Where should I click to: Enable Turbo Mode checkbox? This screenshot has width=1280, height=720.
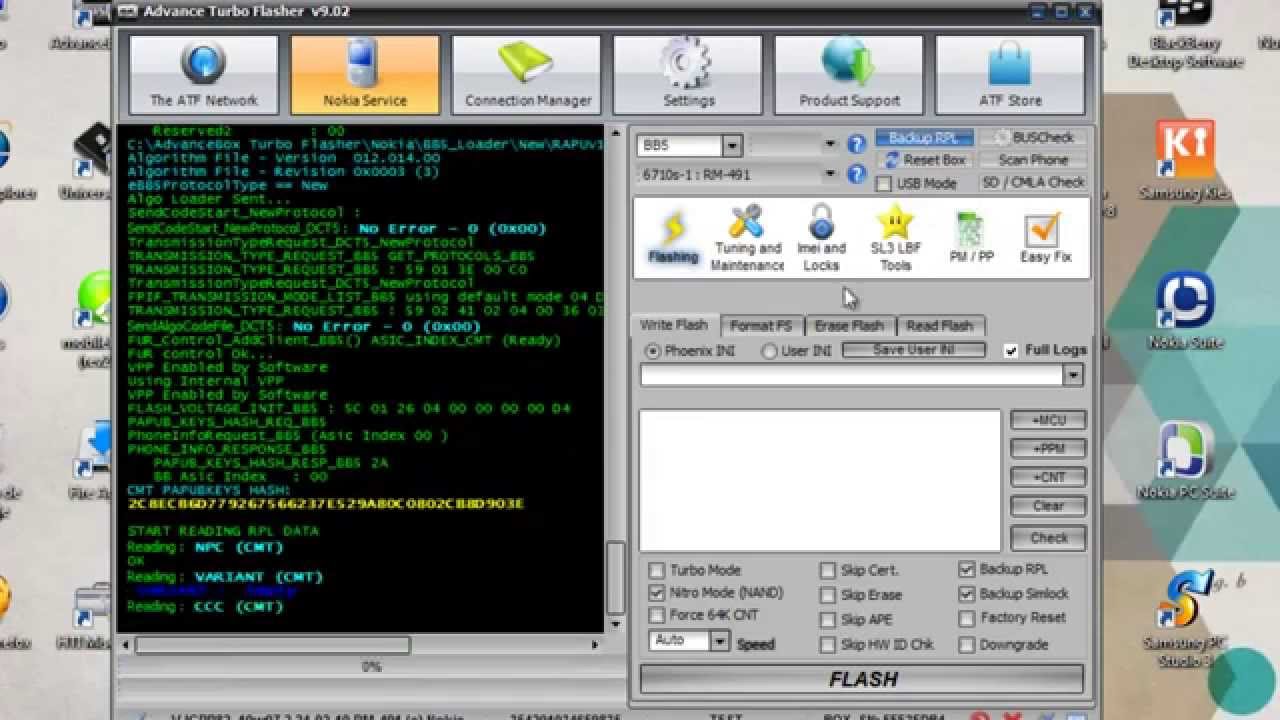coord(657,570)
